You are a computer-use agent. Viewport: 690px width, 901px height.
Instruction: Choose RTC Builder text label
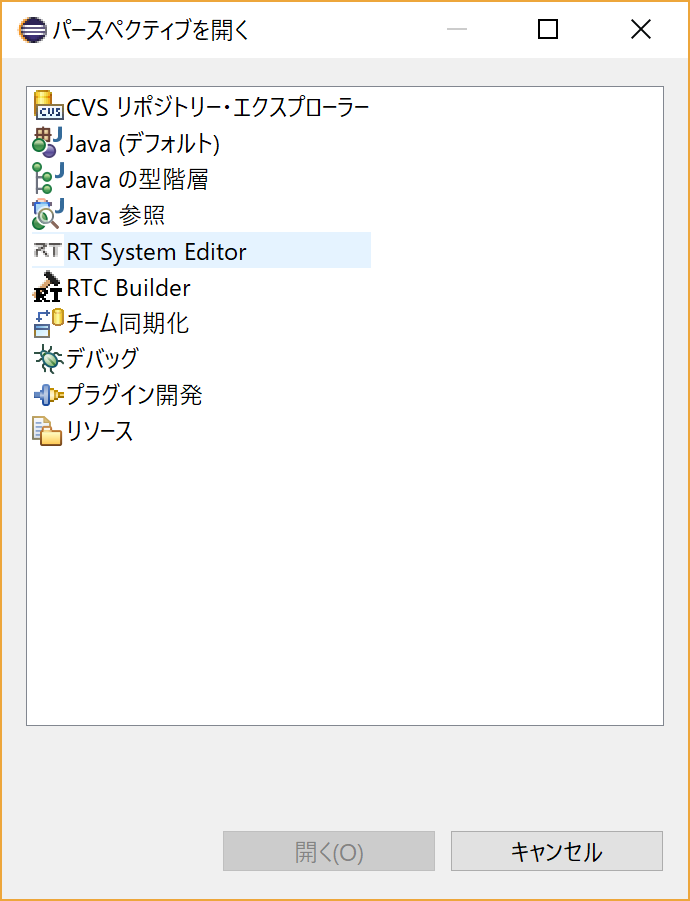point(128,287)
